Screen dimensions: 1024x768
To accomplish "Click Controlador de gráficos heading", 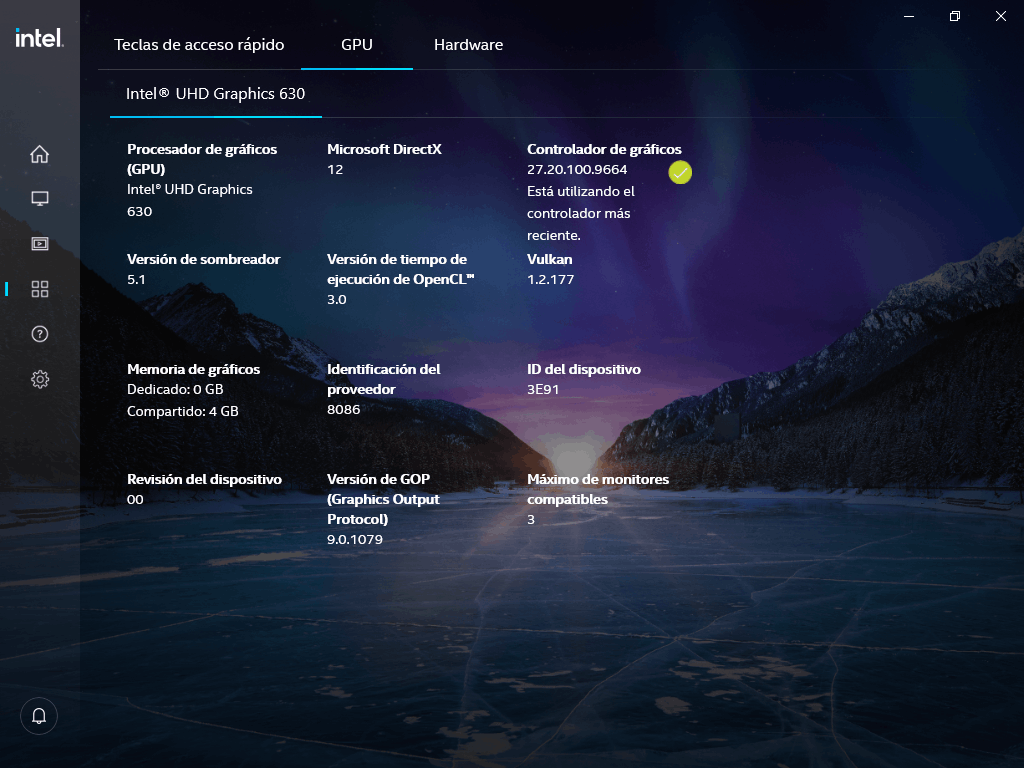I will [604, 150].
